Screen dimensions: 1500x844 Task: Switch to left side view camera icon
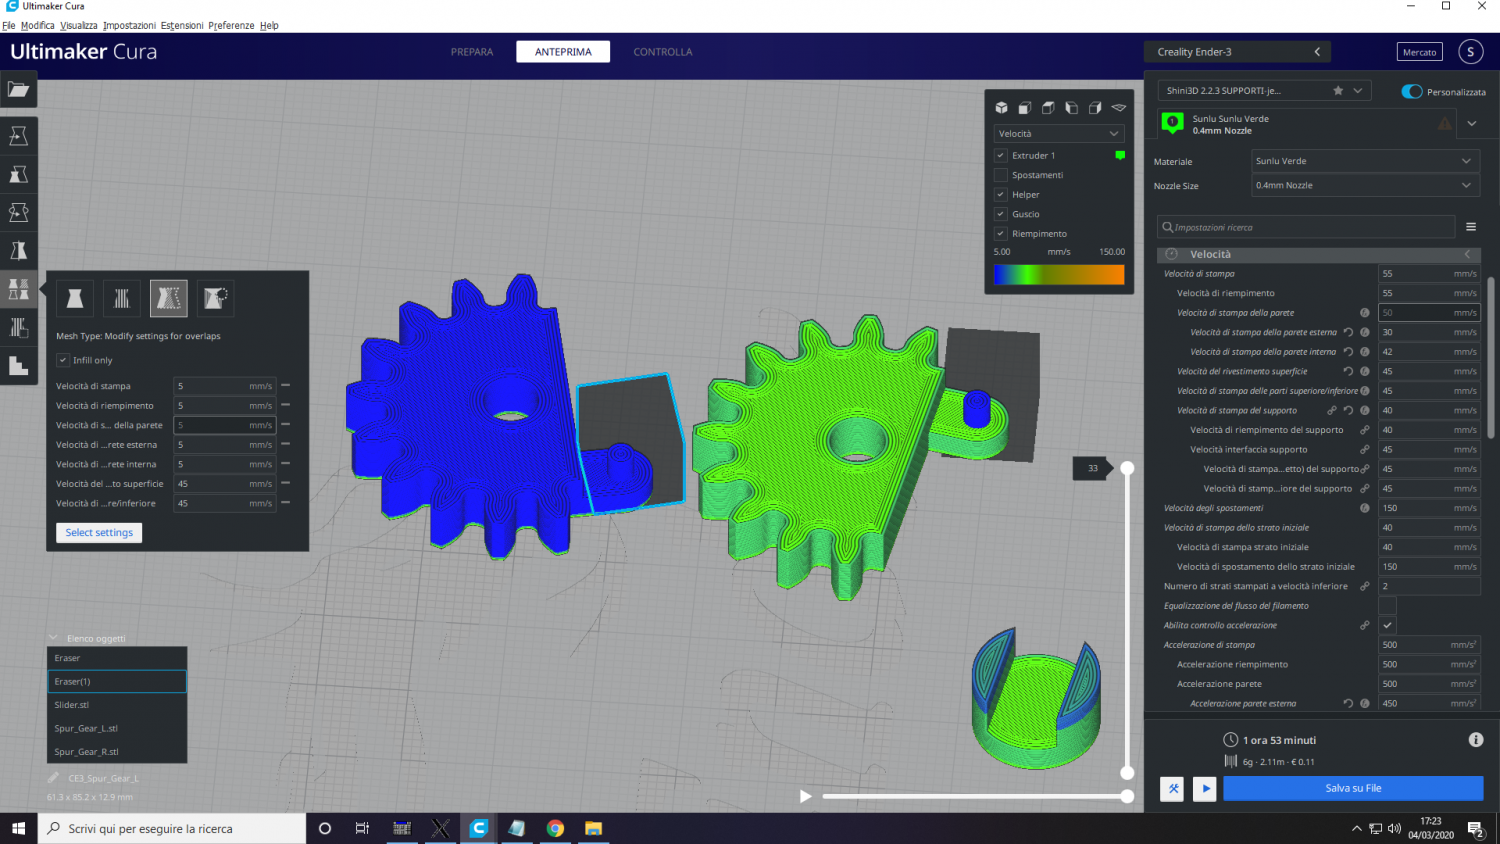coord(1071,108)
